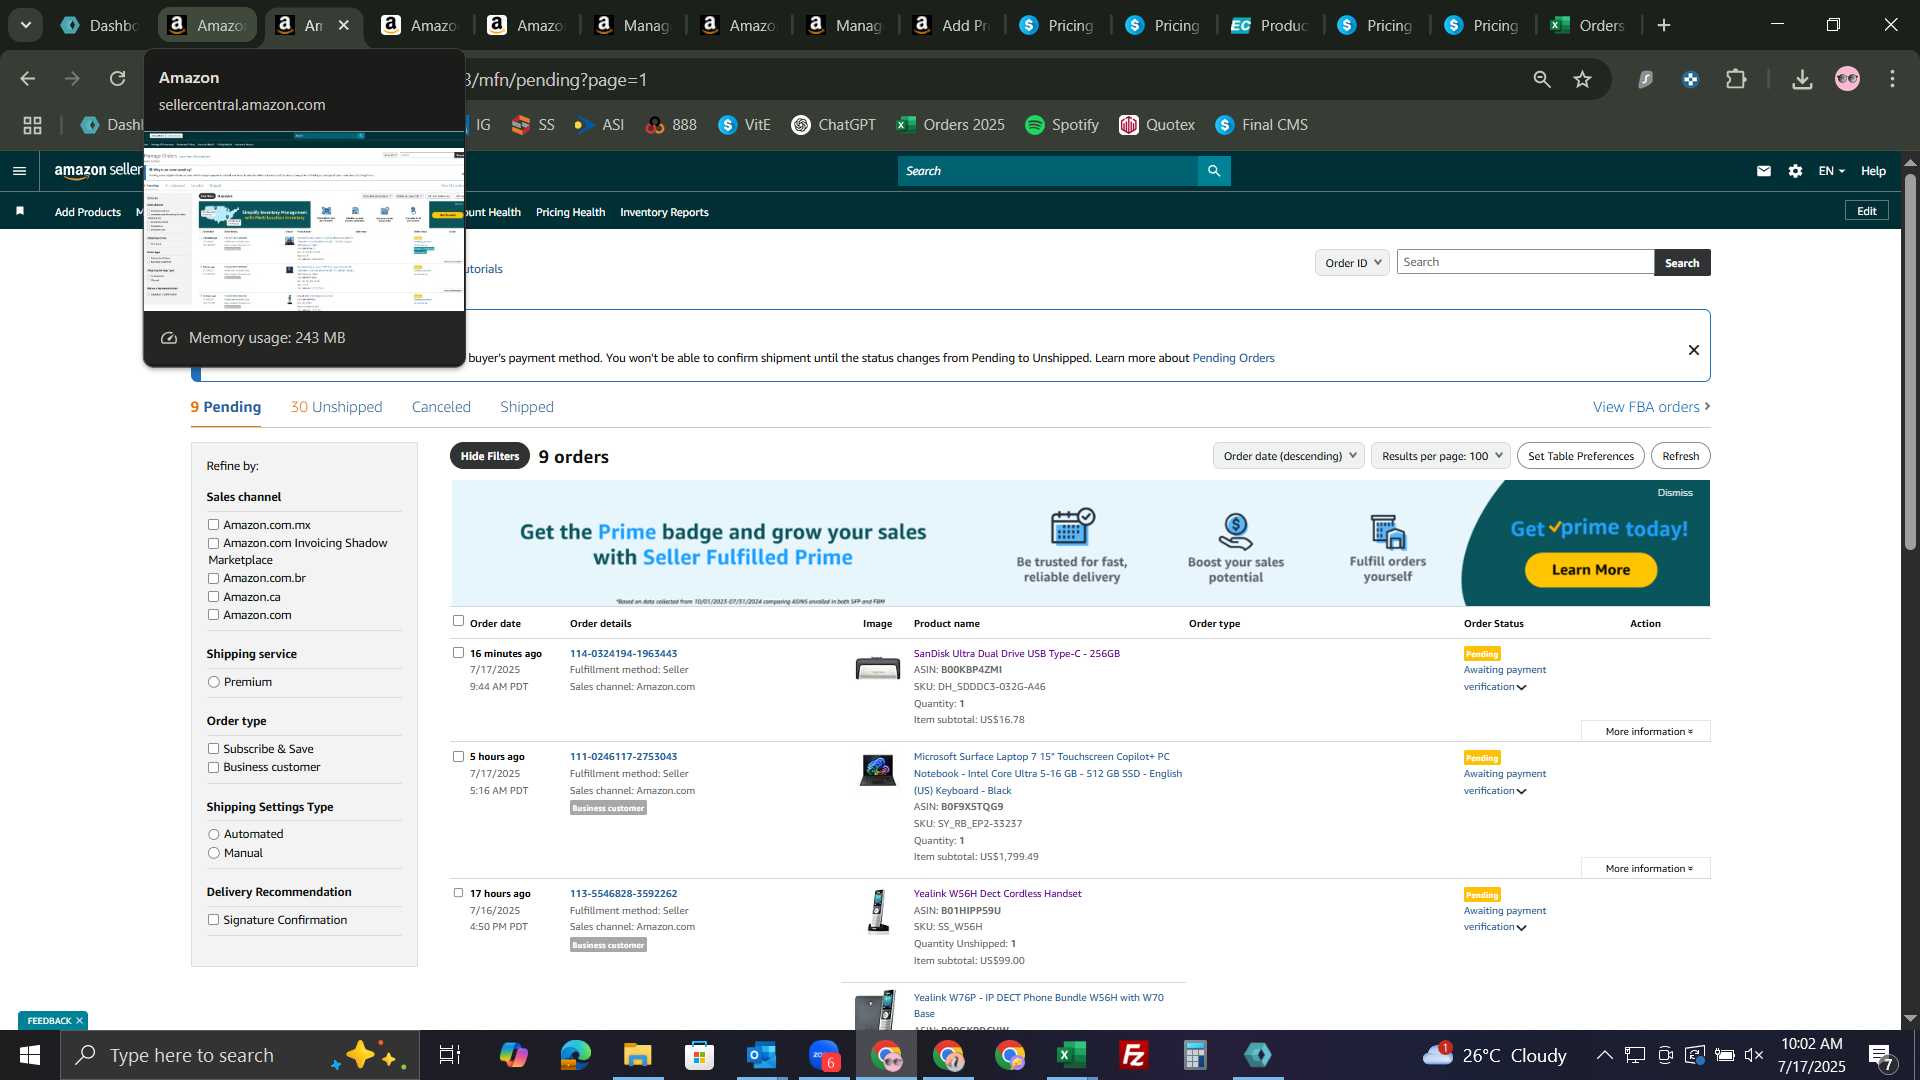Image resolution: width=1920 pixels, height=1080 pixels.
Task: Click the bookmark flag icon beside Add Products
Action: coord(20,211)
